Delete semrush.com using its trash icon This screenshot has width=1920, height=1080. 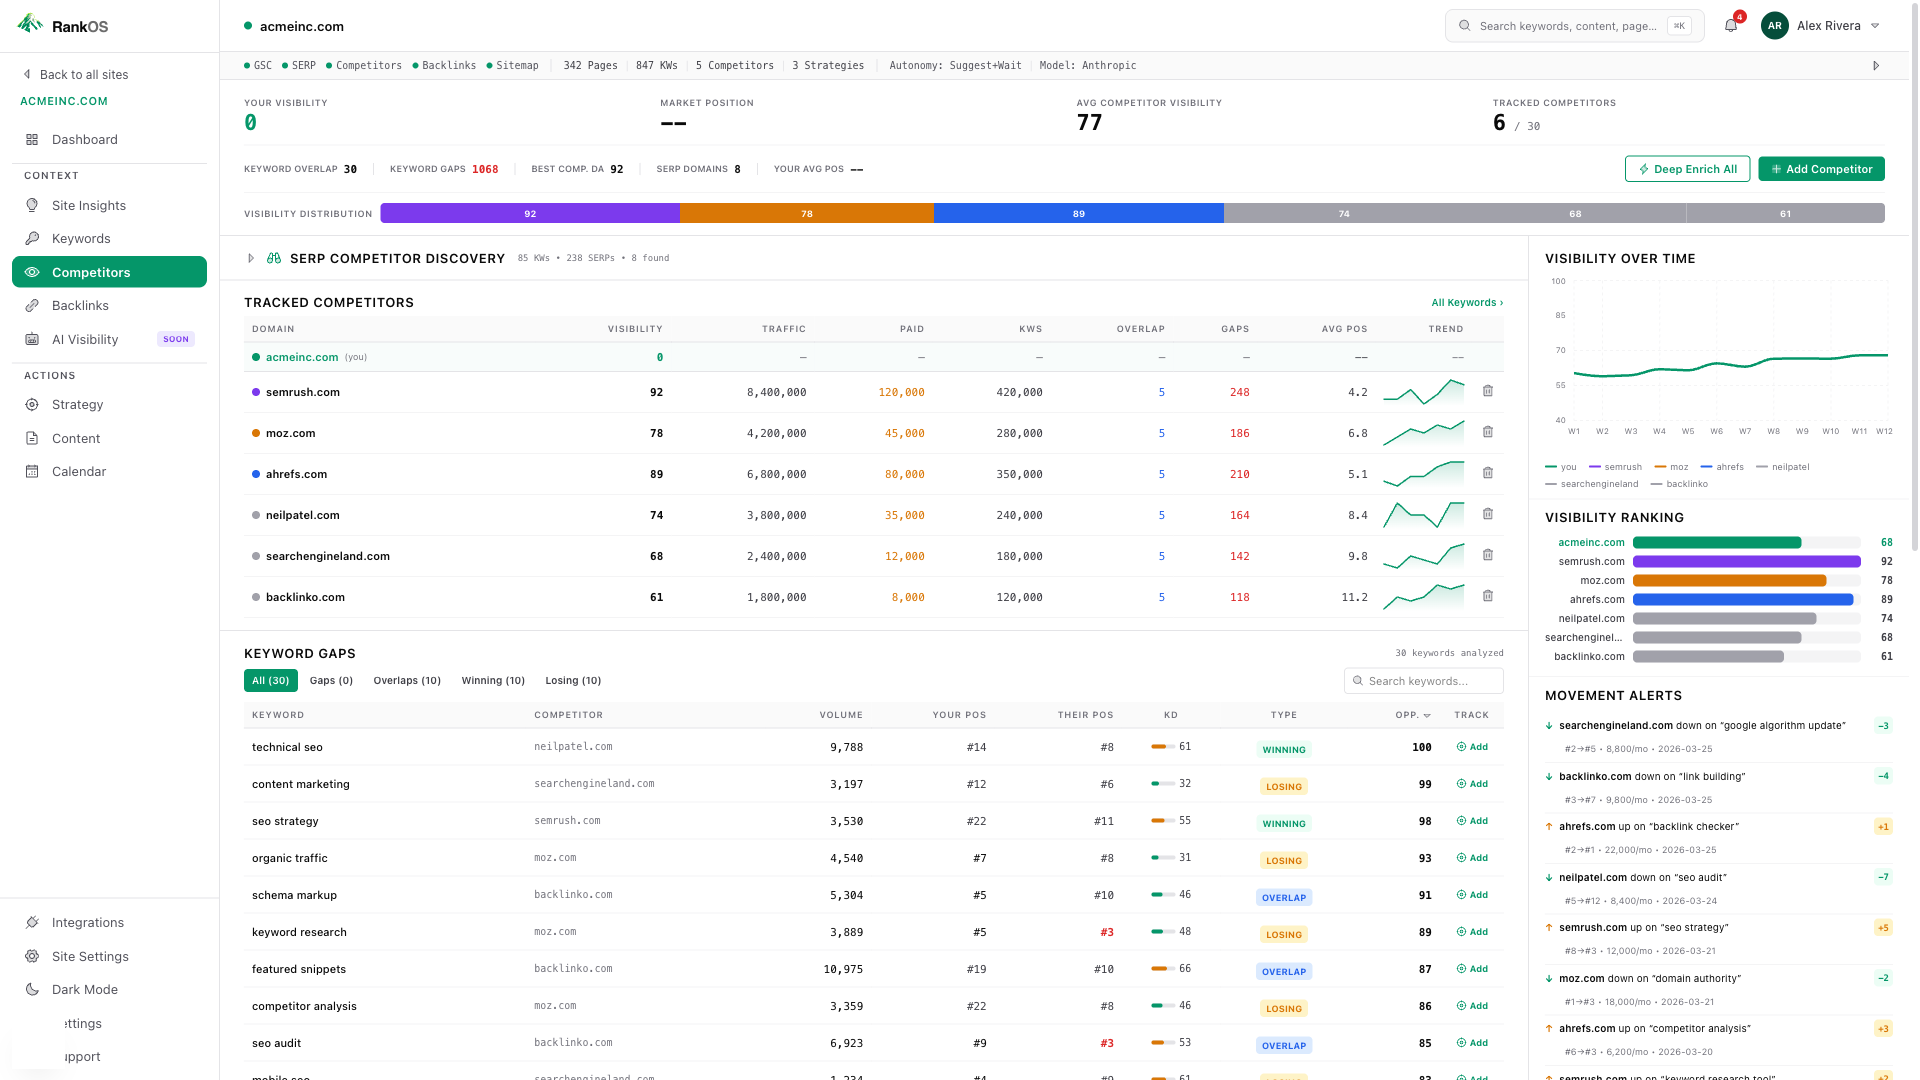[x=1487, y=391]
